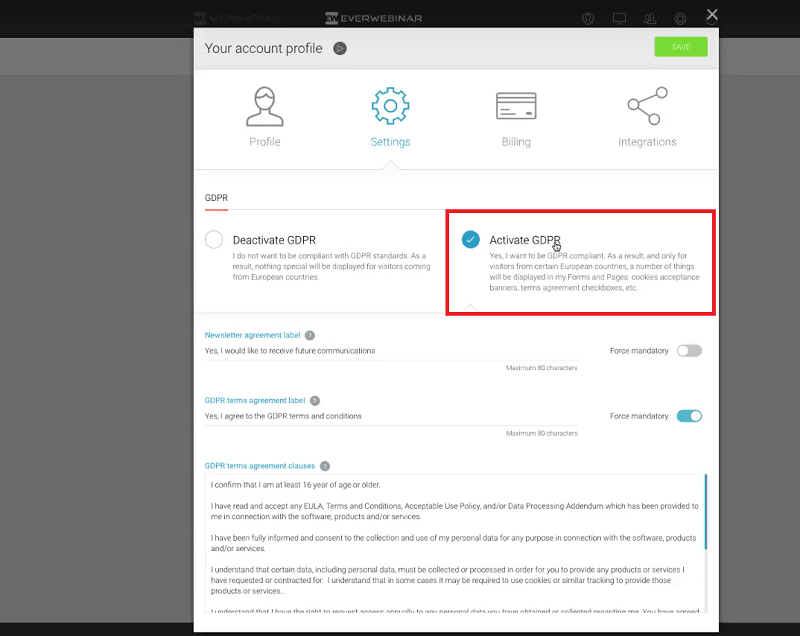Click the first circular icon in the top header
This screenshot has height=636, width=800.
(x=588, y=19)
